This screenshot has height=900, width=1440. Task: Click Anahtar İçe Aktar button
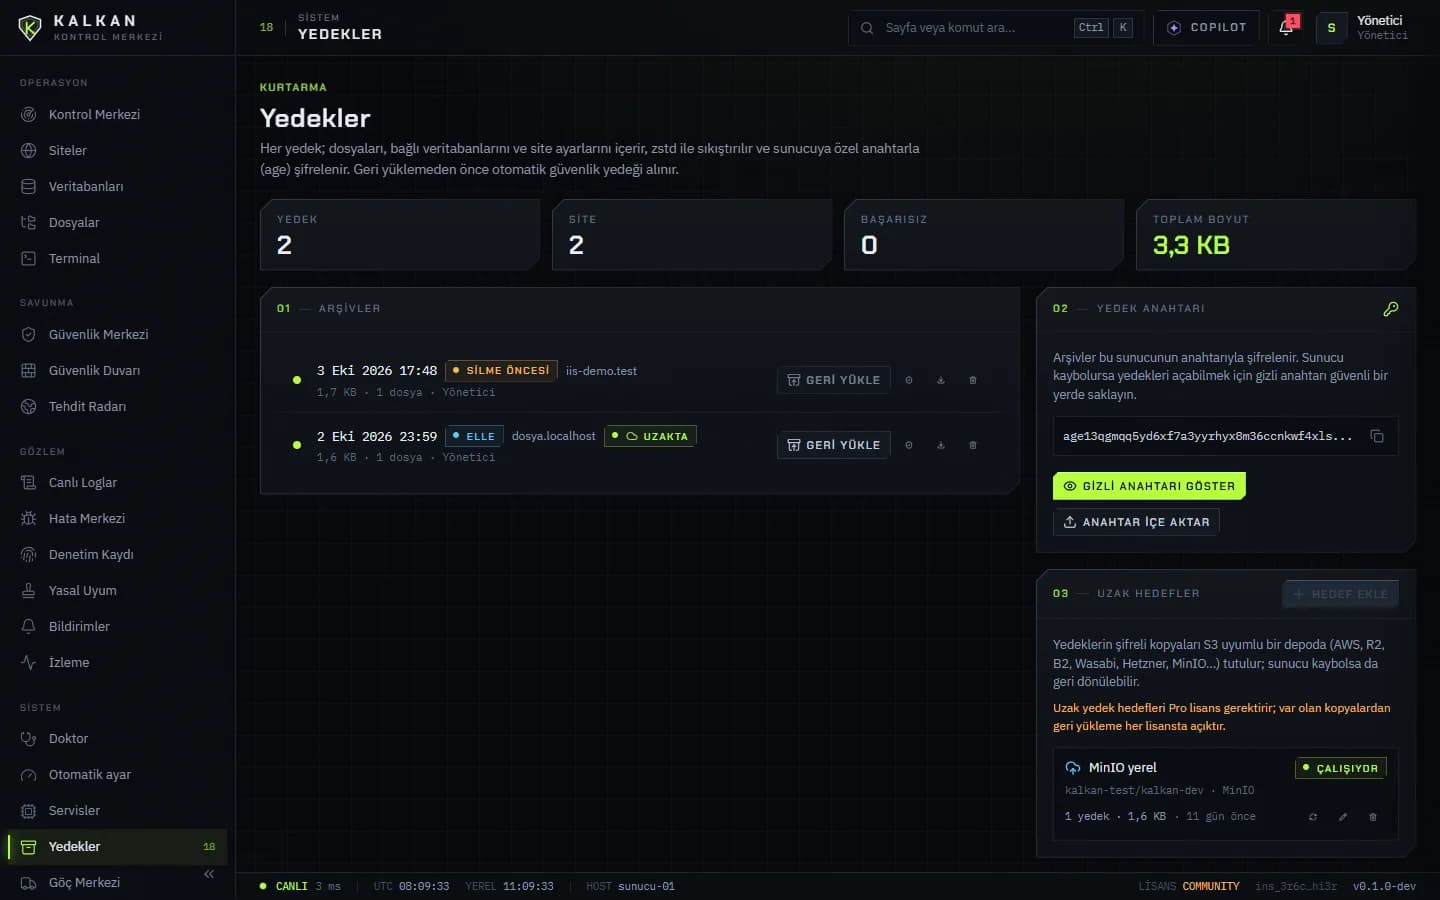[1136, 522]
